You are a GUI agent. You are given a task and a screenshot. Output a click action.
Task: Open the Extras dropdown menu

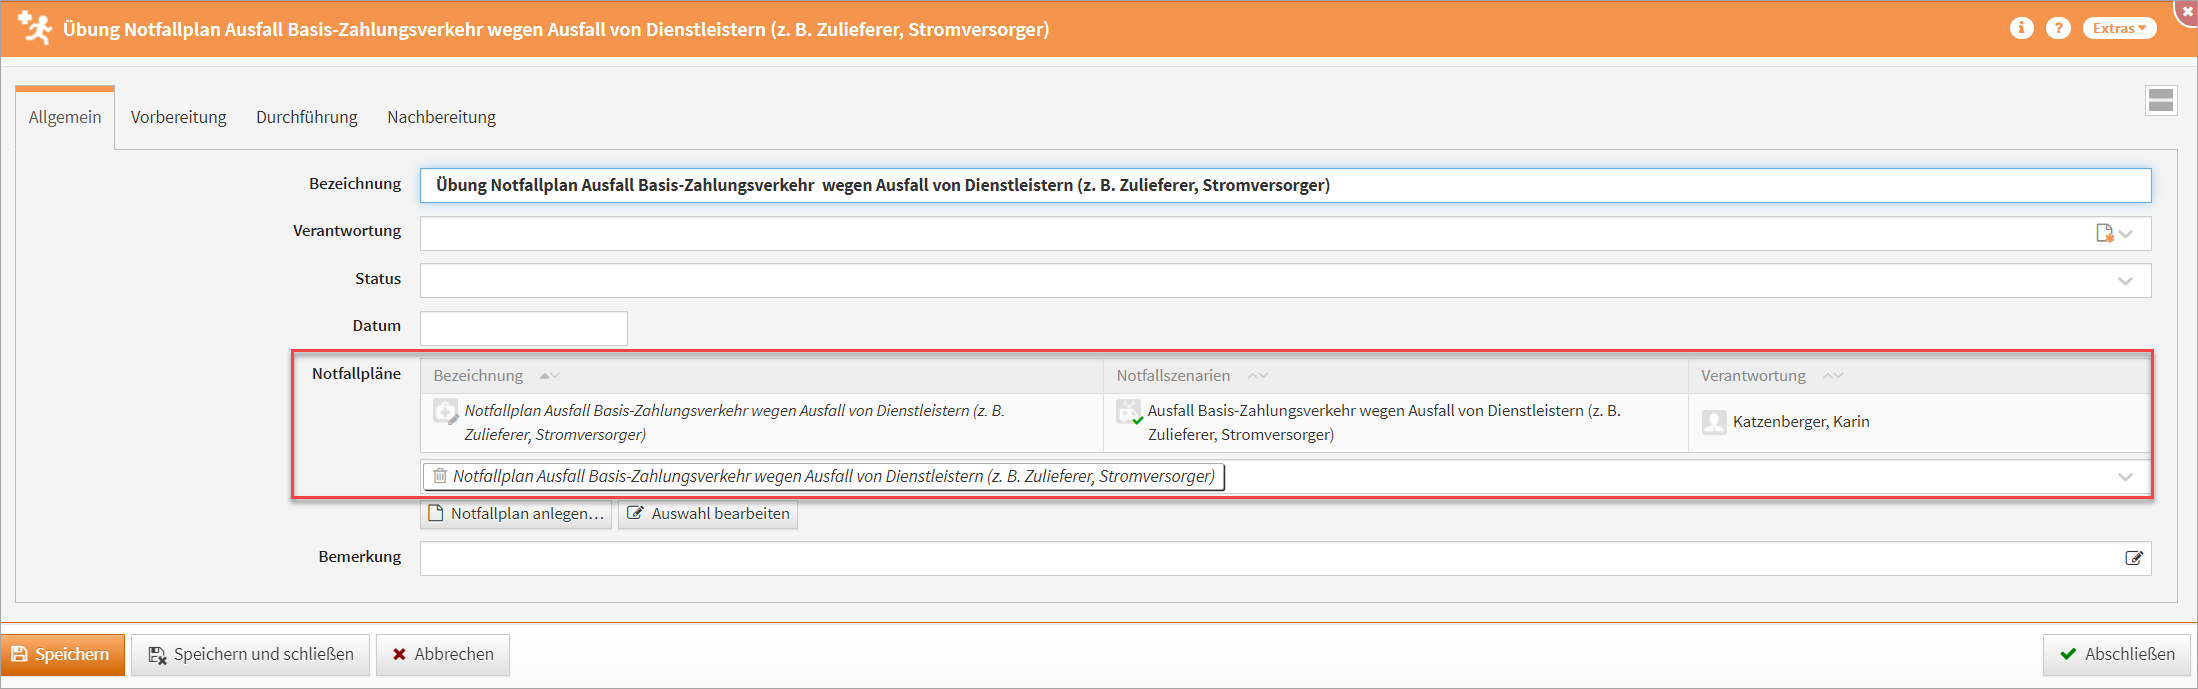click(2119, 28)
